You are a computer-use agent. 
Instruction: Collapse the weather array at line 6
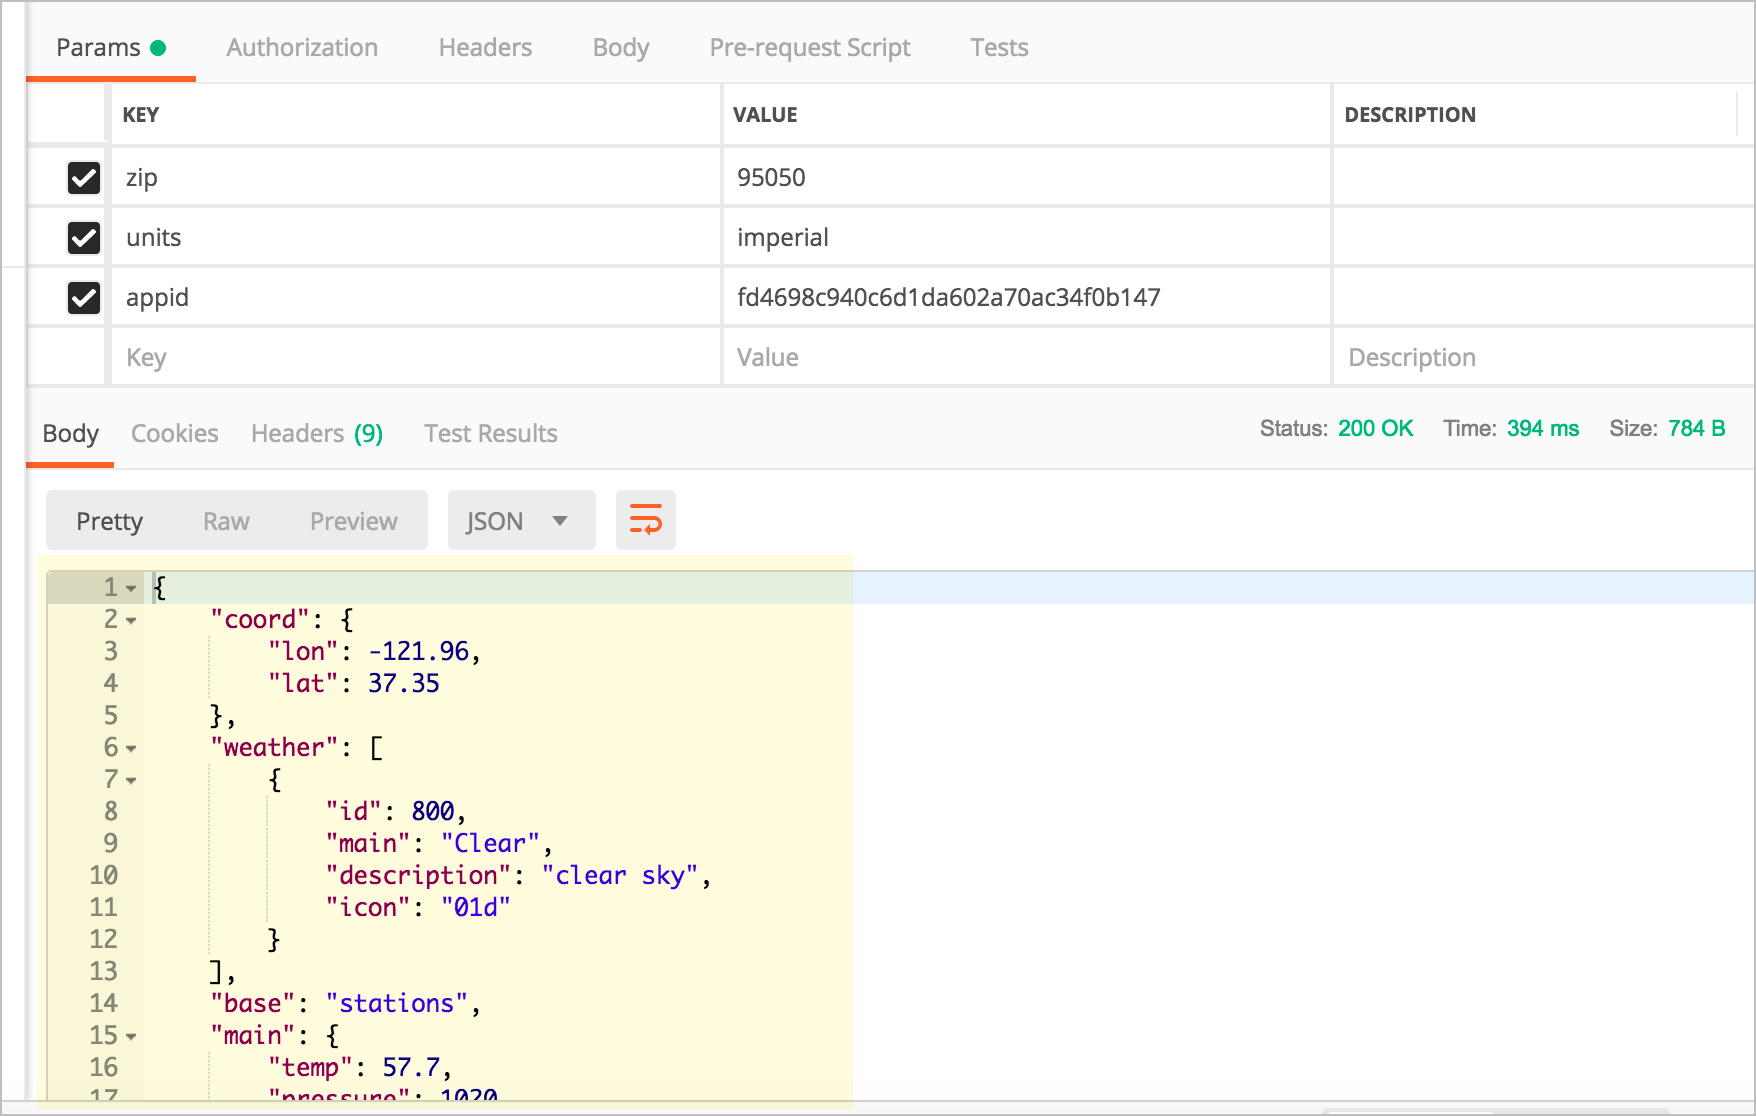(x=131, y=748)
